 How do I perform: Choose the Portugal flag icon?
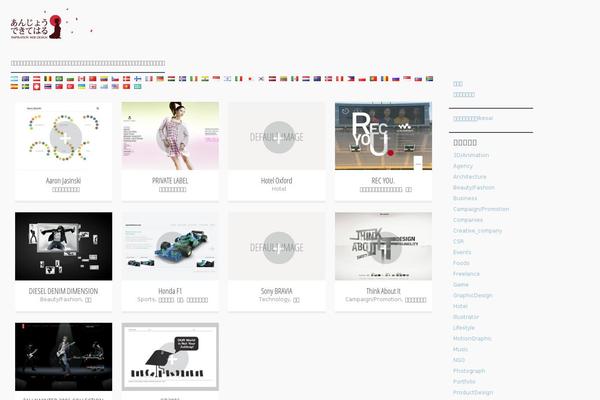[373, 79]
